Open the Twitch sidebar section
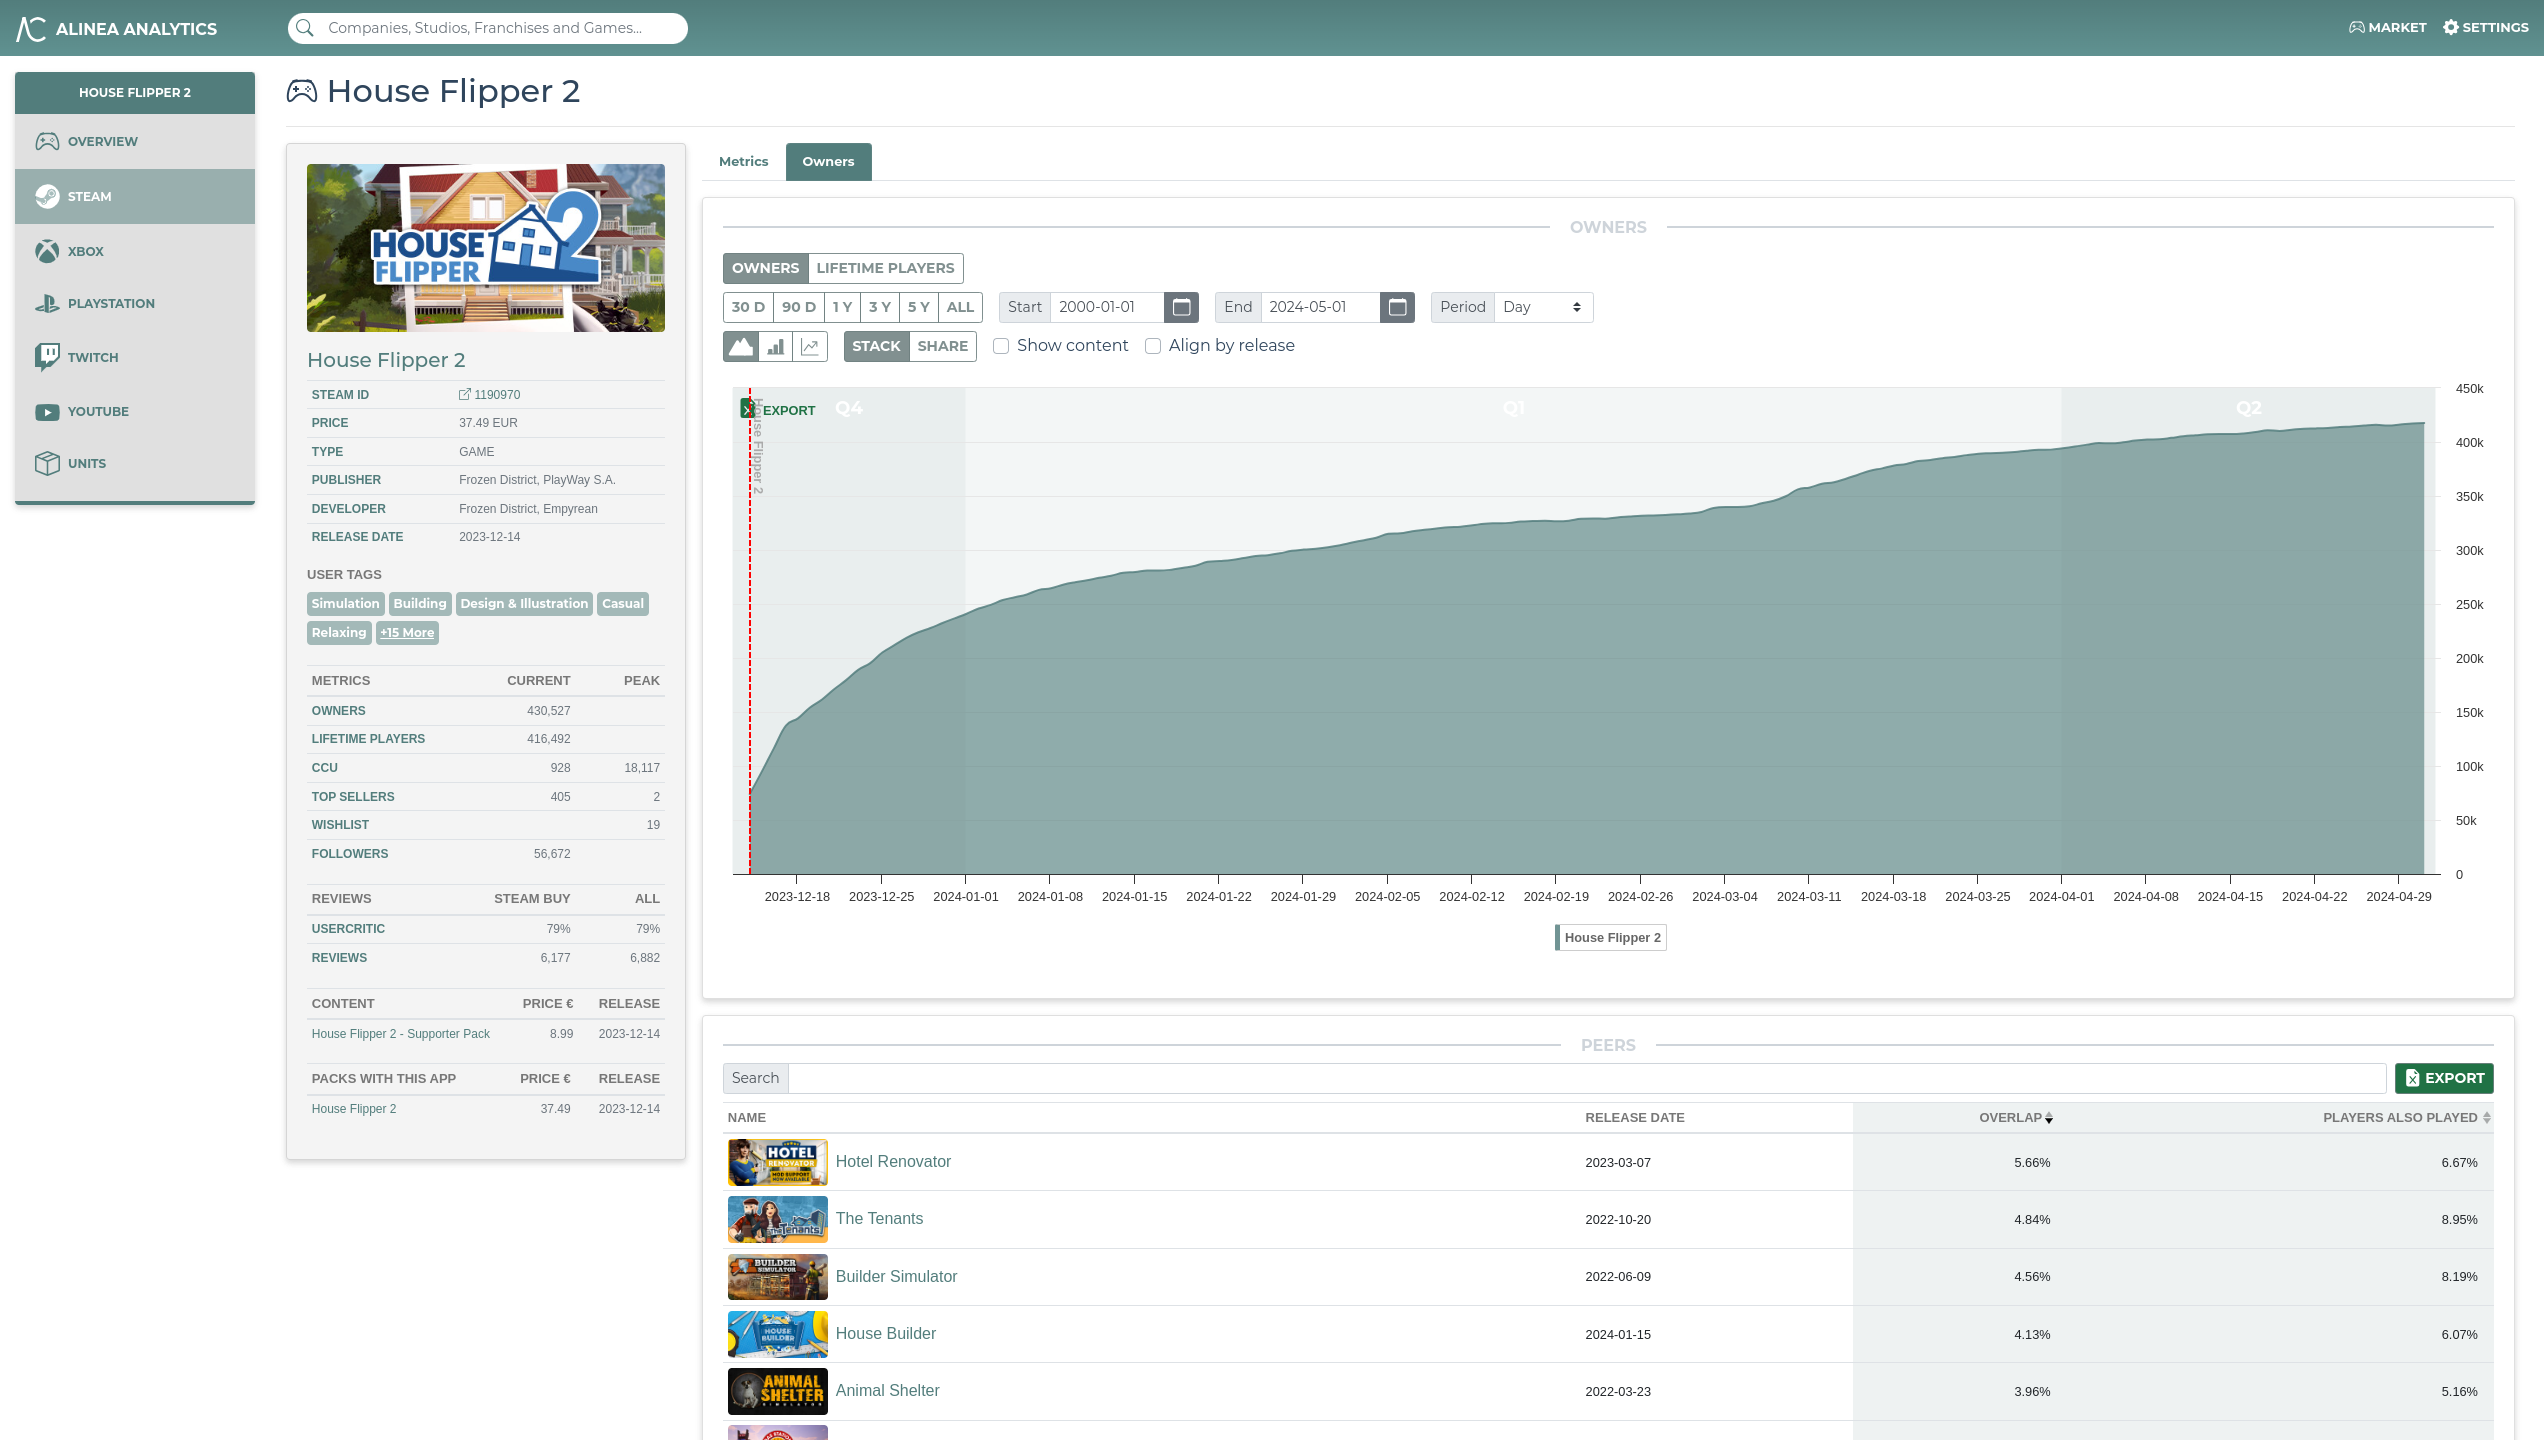2544x1440 pixels. click(135, 357)
